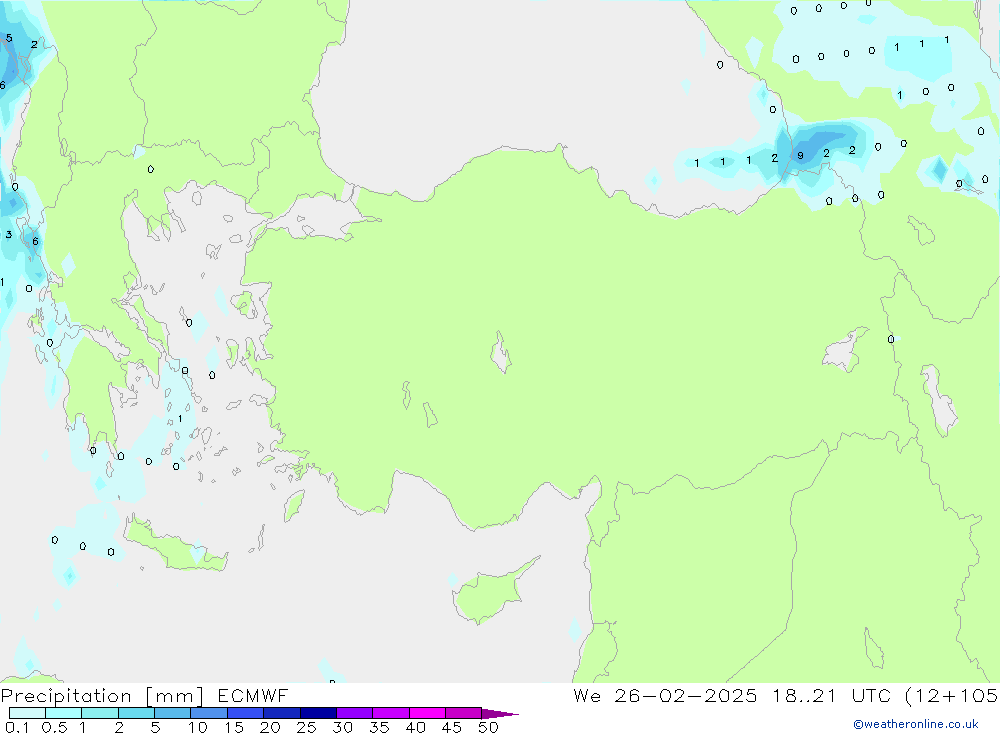Click the '18..21 UTC' time text

[832, 696]
